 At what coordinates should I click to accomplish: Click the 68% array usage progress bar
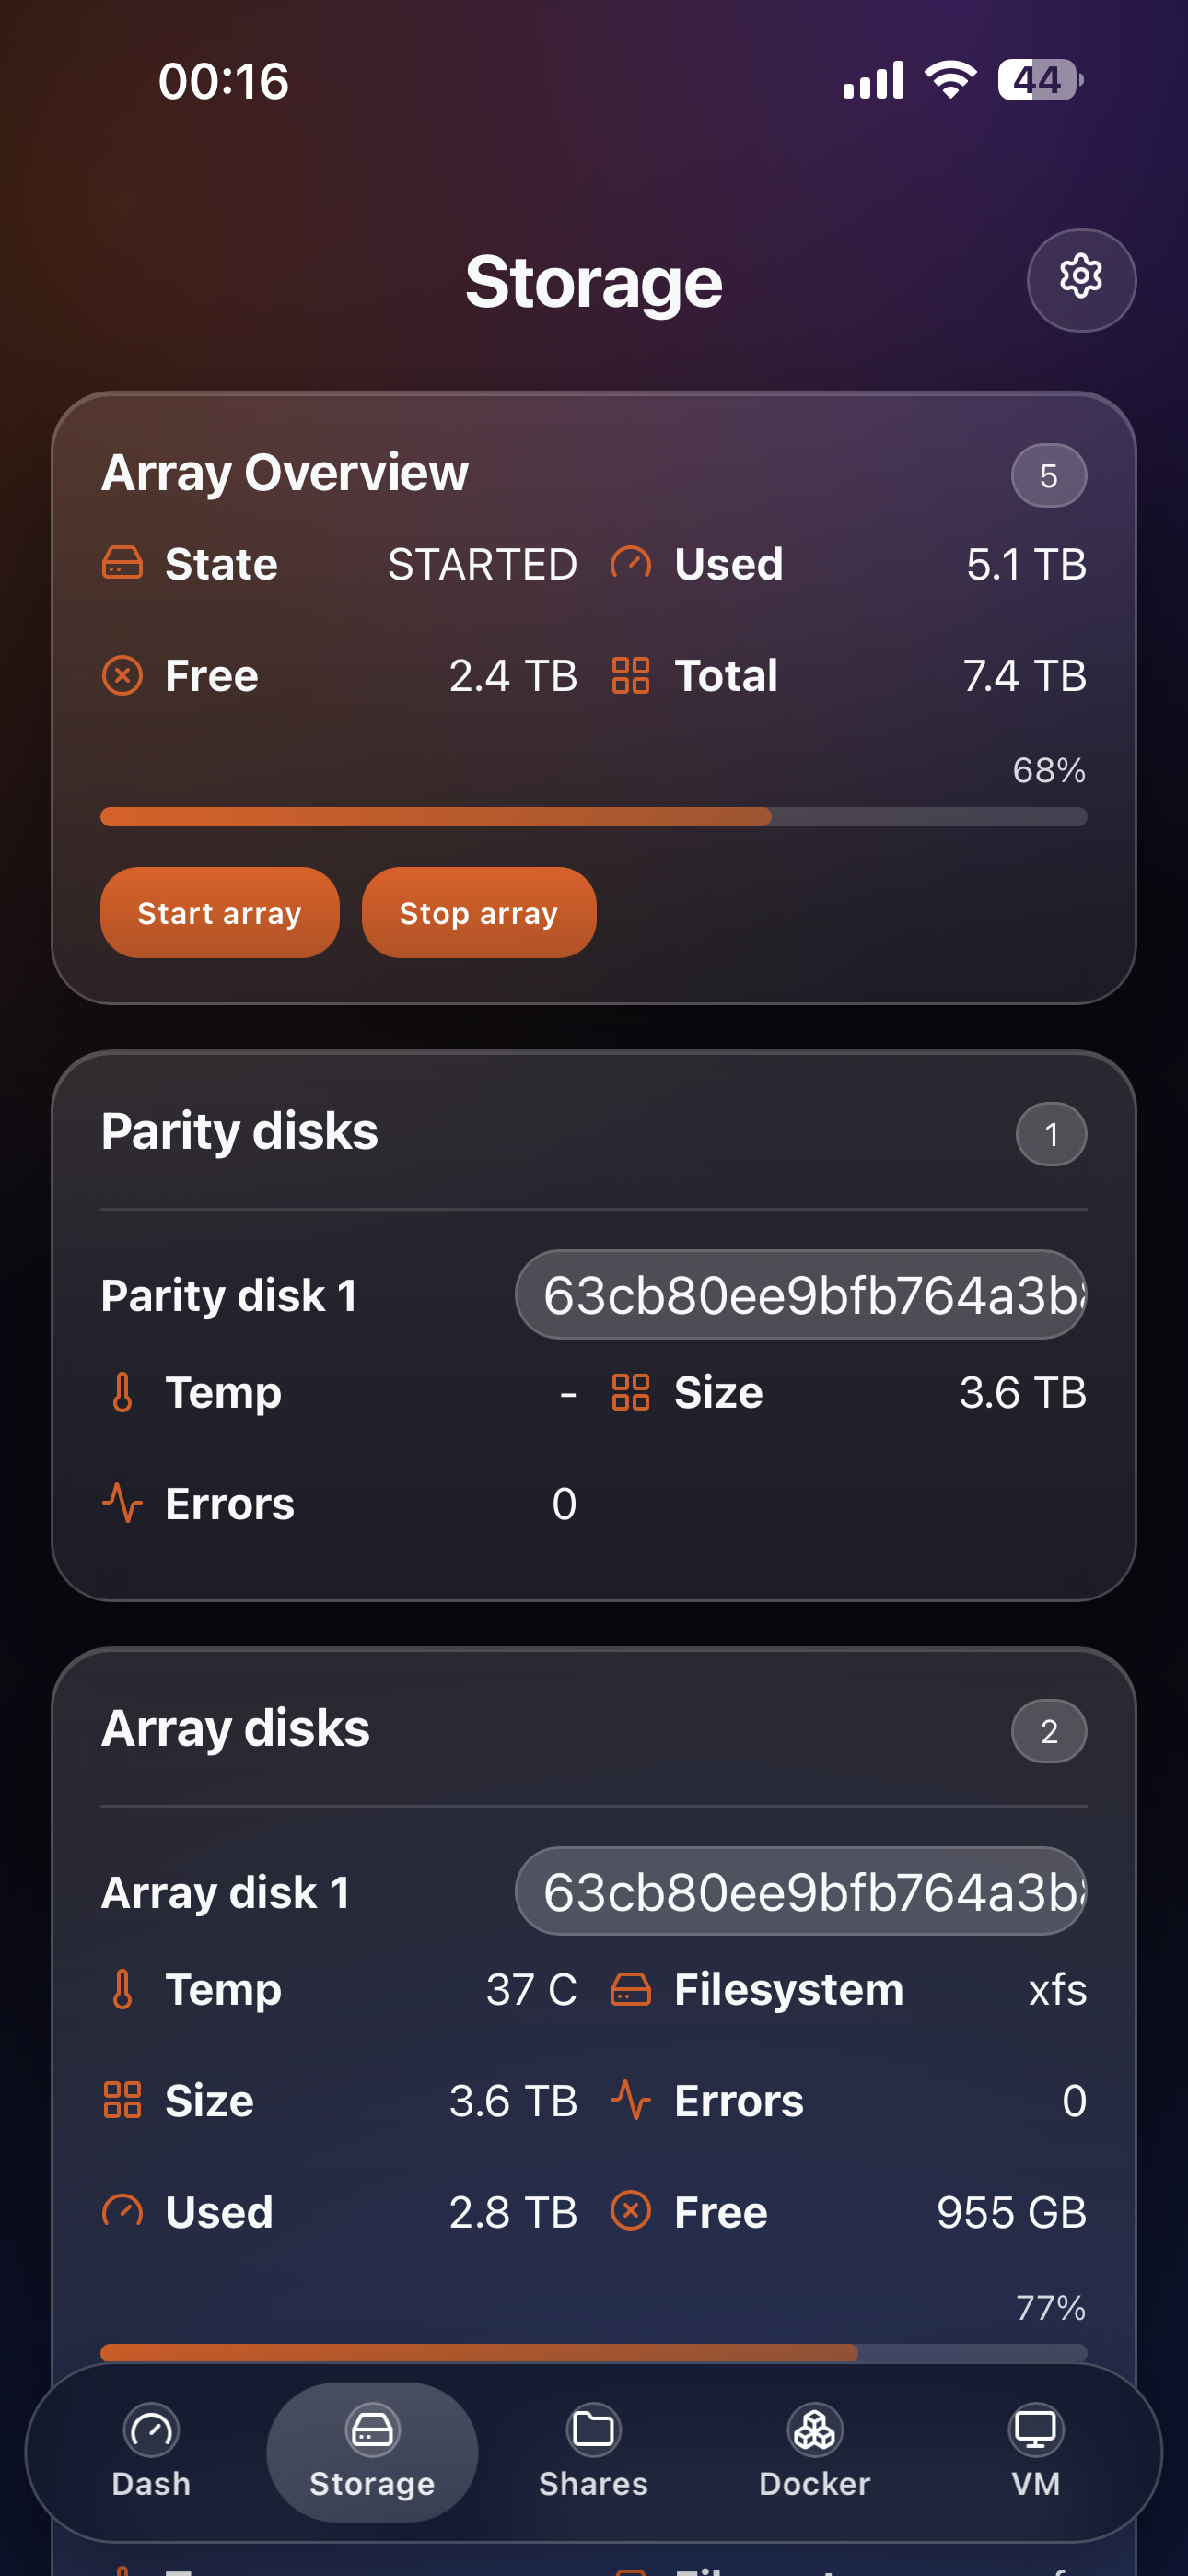[x=592, y=817]
